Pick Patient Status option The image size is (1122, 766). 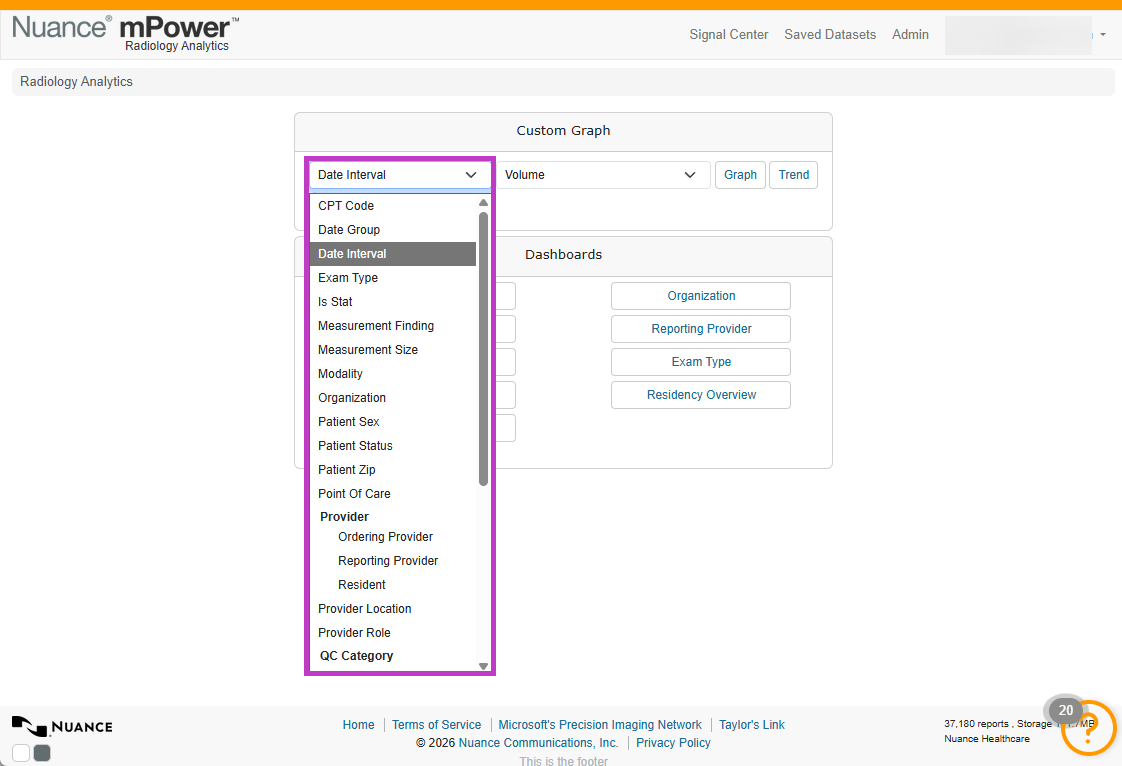point(393,445)
